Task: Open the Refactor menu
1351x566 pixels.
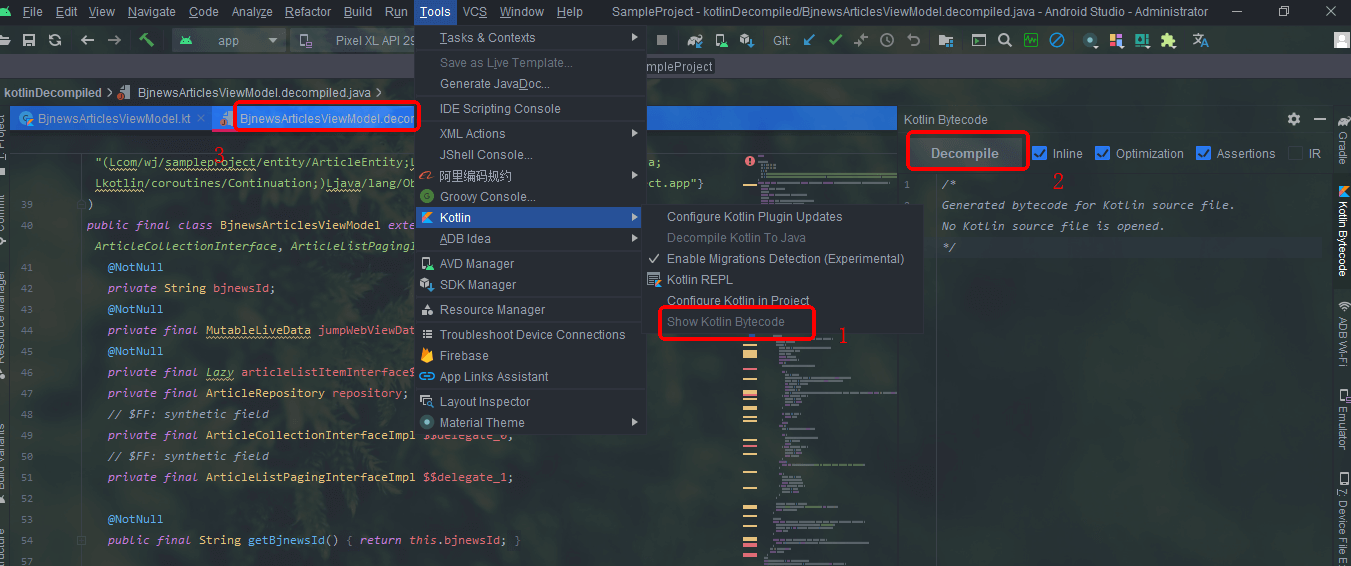Action: pos(308,12)
